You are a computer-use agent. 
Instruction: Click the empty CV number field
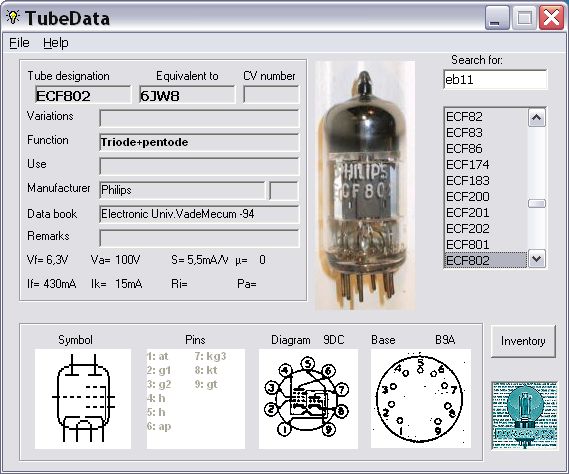(x=271, y=95)
